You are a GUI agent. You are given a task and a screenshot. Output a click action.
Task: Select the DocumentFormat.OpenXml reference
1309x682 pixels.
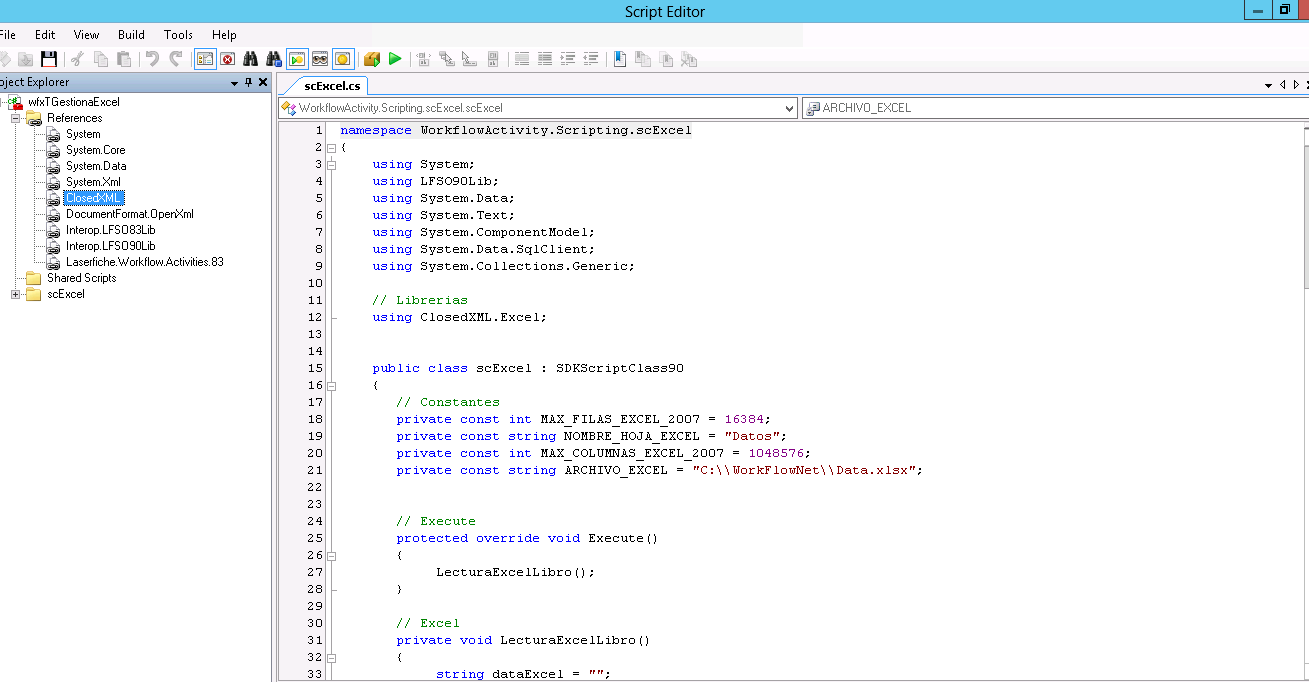click(129, 214)
